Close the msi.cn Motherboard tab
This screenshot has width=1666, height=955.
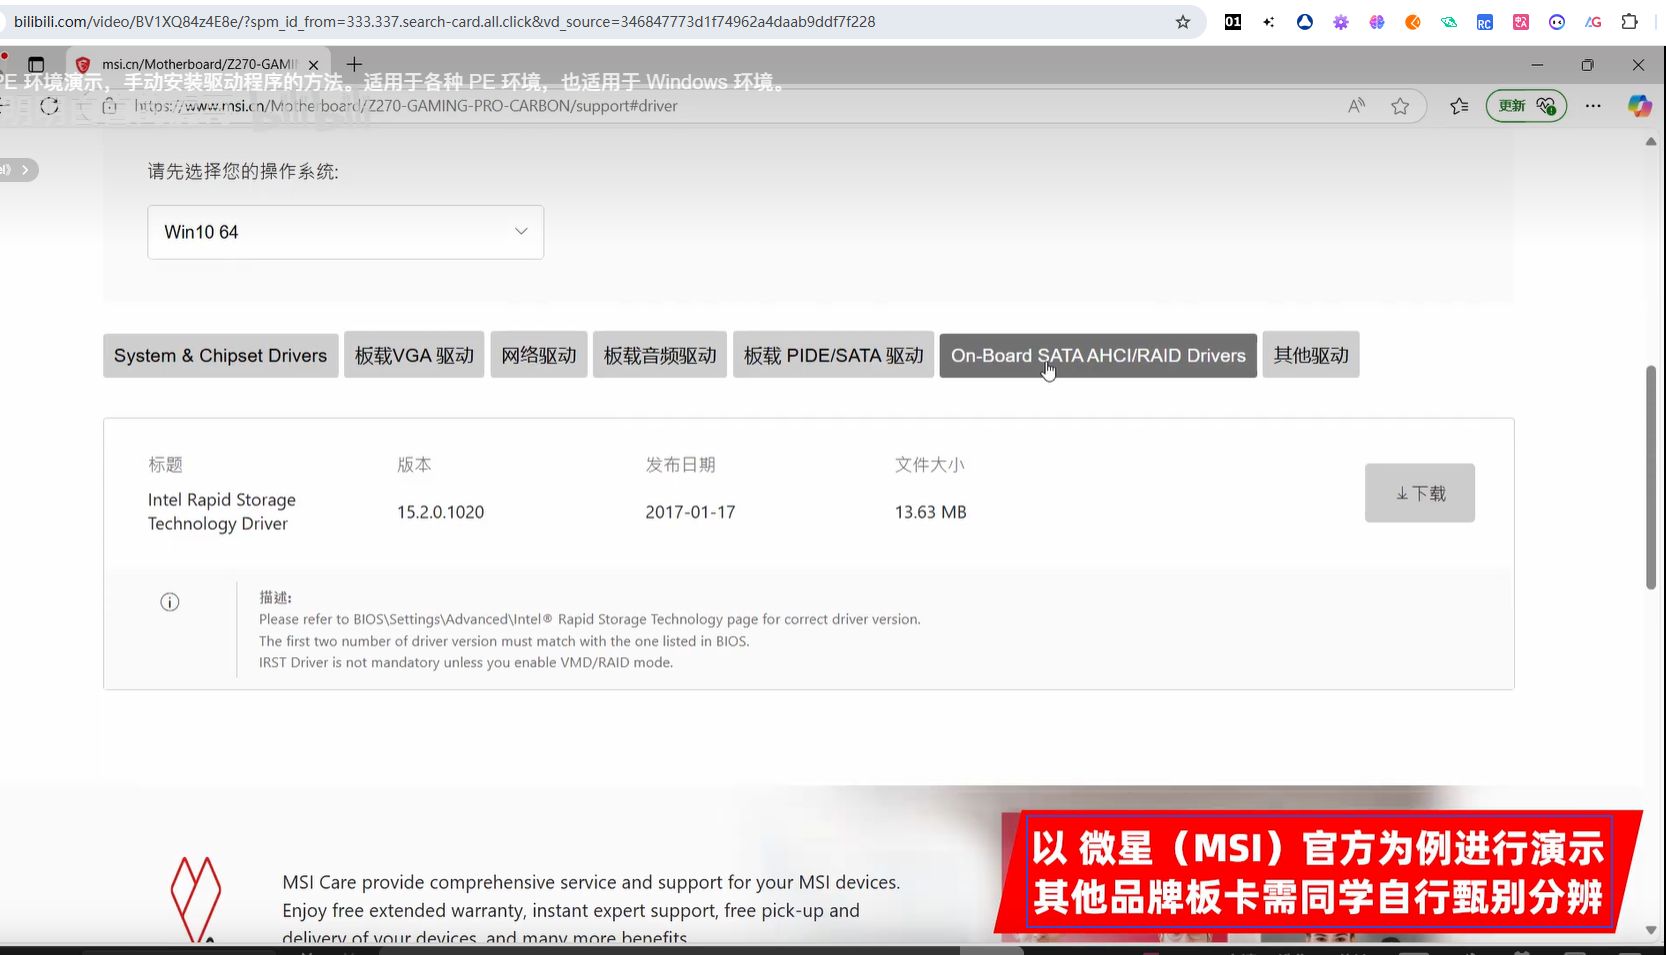(x=313, y=65)
